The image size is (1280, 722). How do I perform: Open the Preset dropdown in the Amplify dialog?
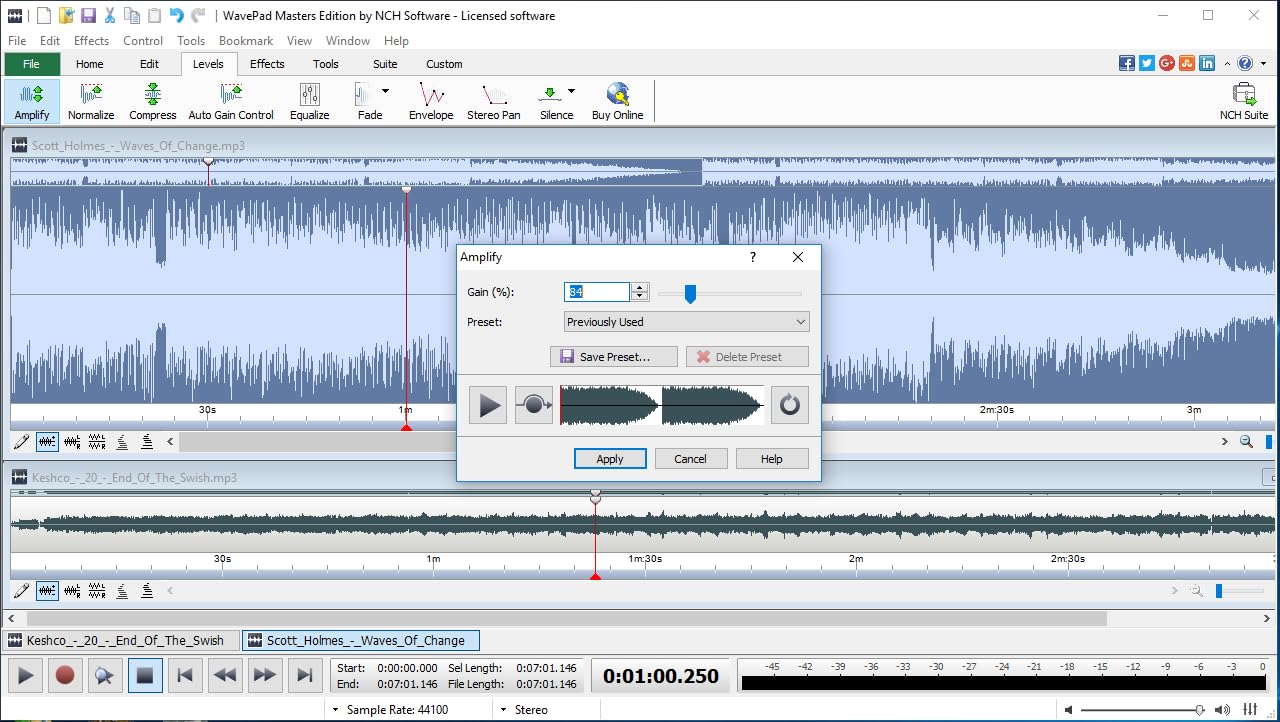tap(798, 321)
